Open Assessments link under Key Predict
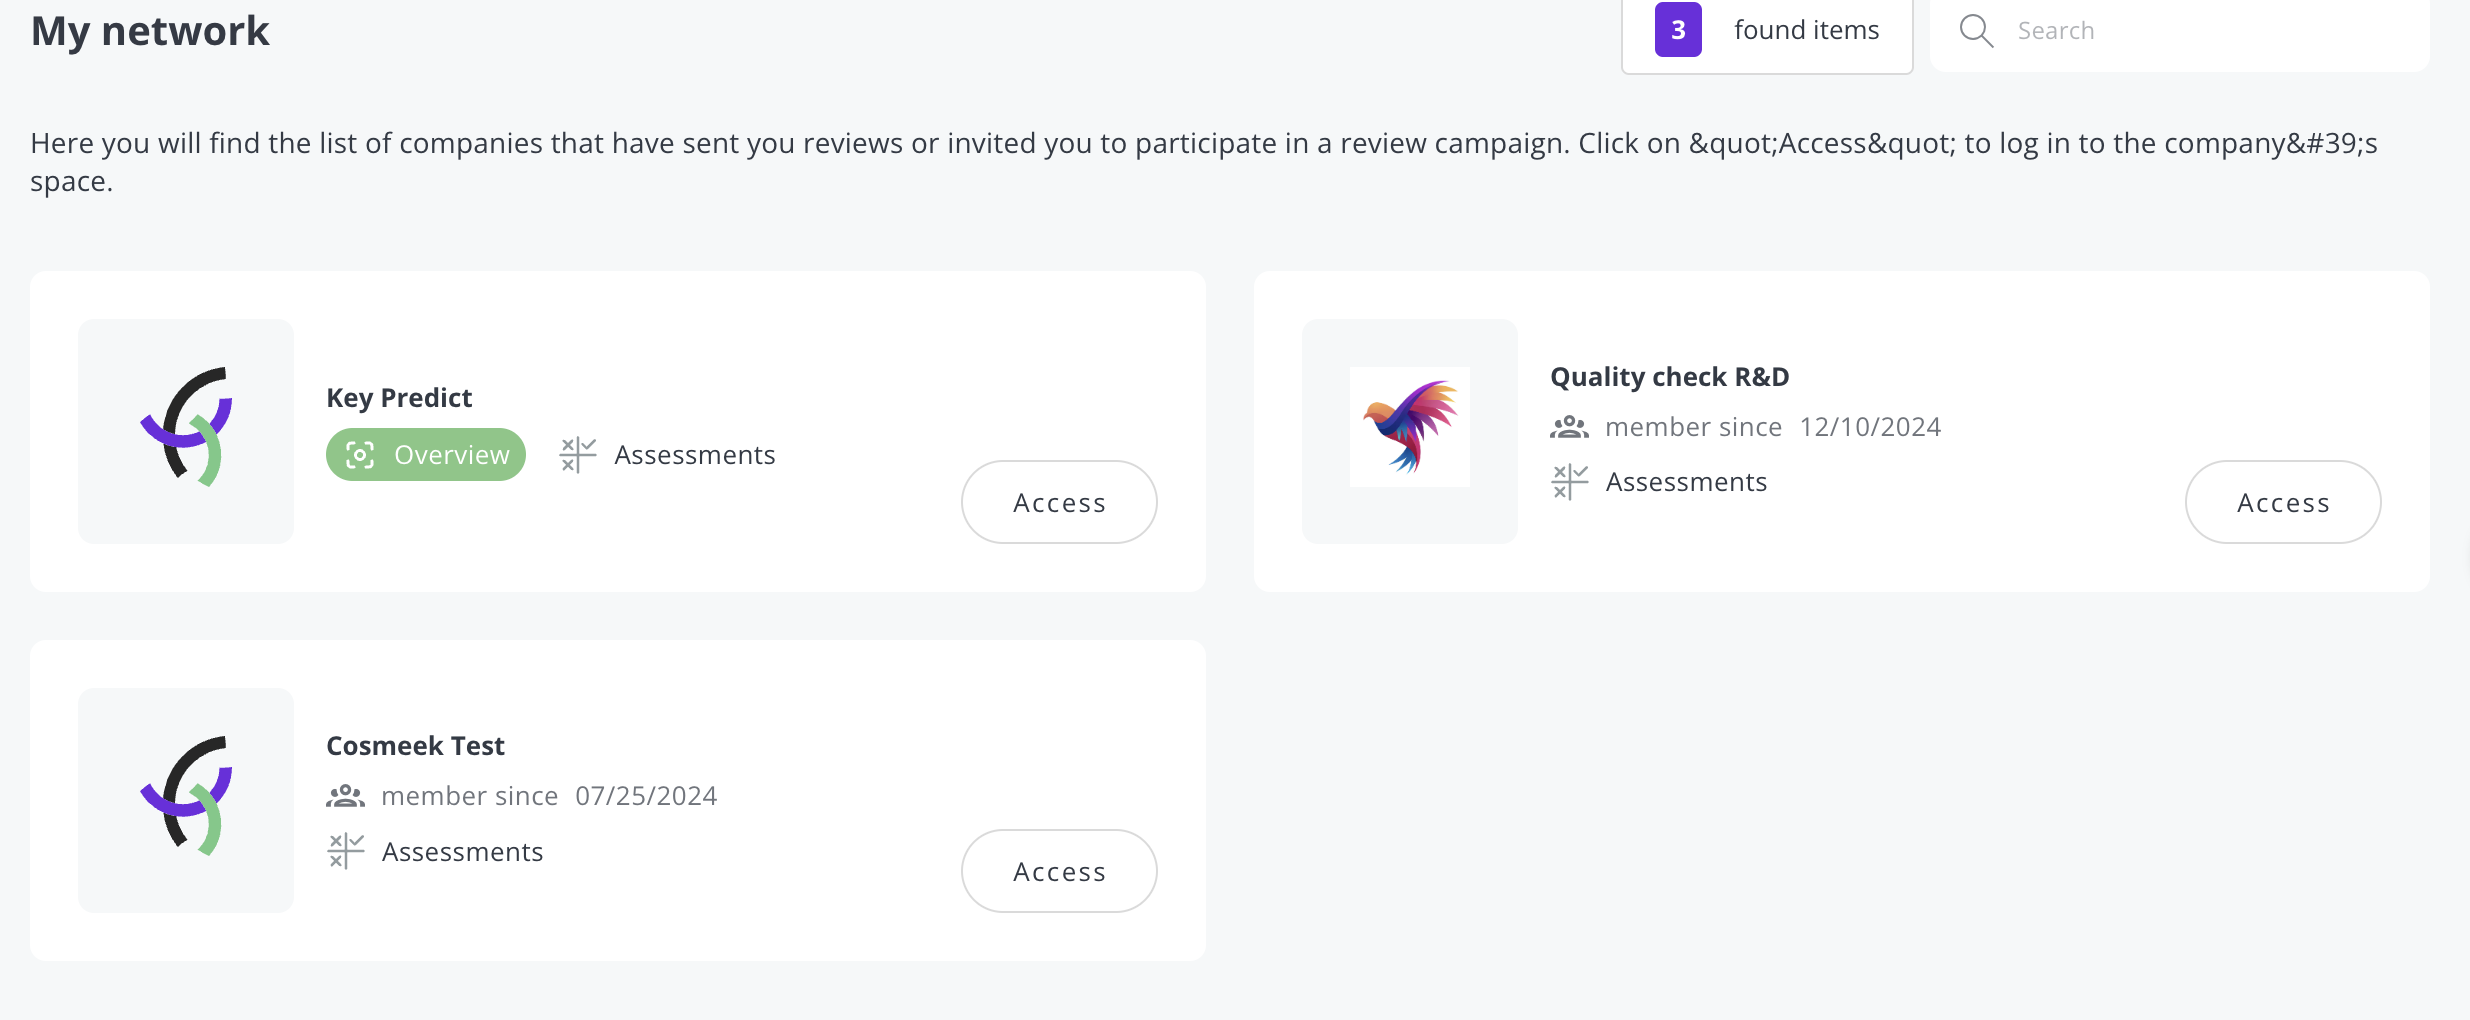The image size is (2470, 1020). (x=695, y=455)
